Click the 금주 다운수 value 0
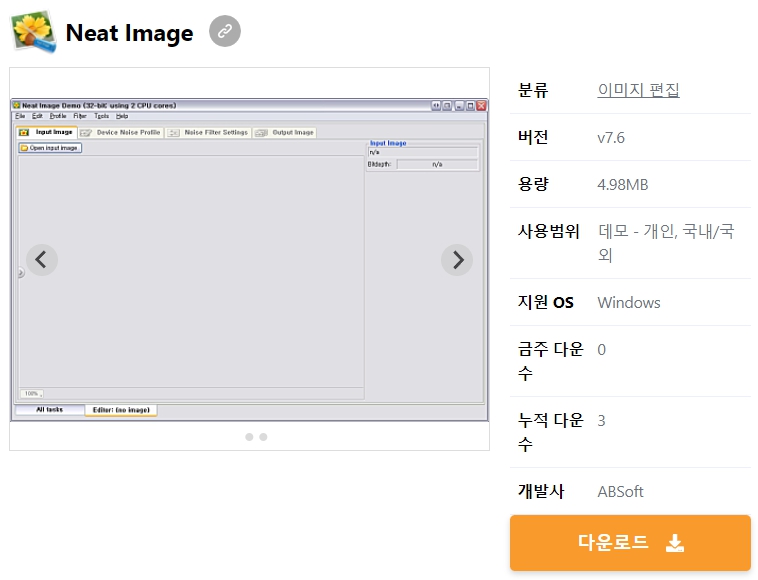Image resolution: width=758 pixels, height=580 pixels. pyautogui.click(x=601, y=349)
